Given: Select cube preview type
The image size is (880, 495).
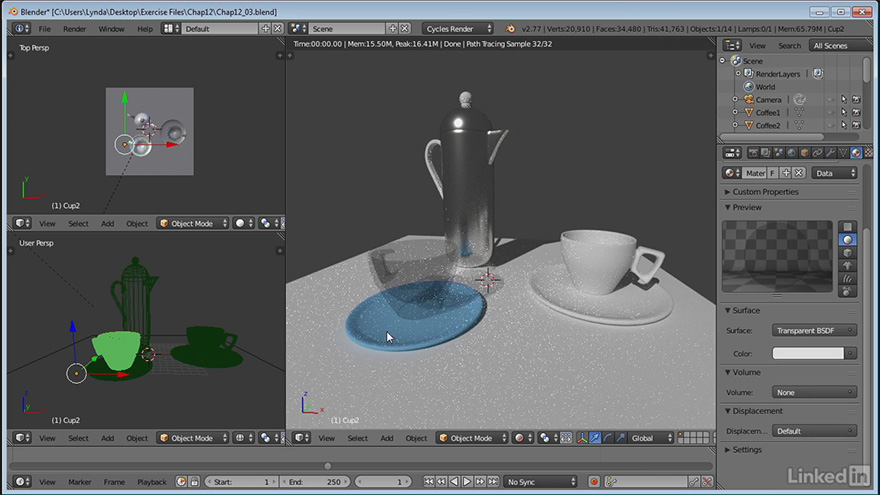Looking at the screenshot, I should click(x=847, y=253).
